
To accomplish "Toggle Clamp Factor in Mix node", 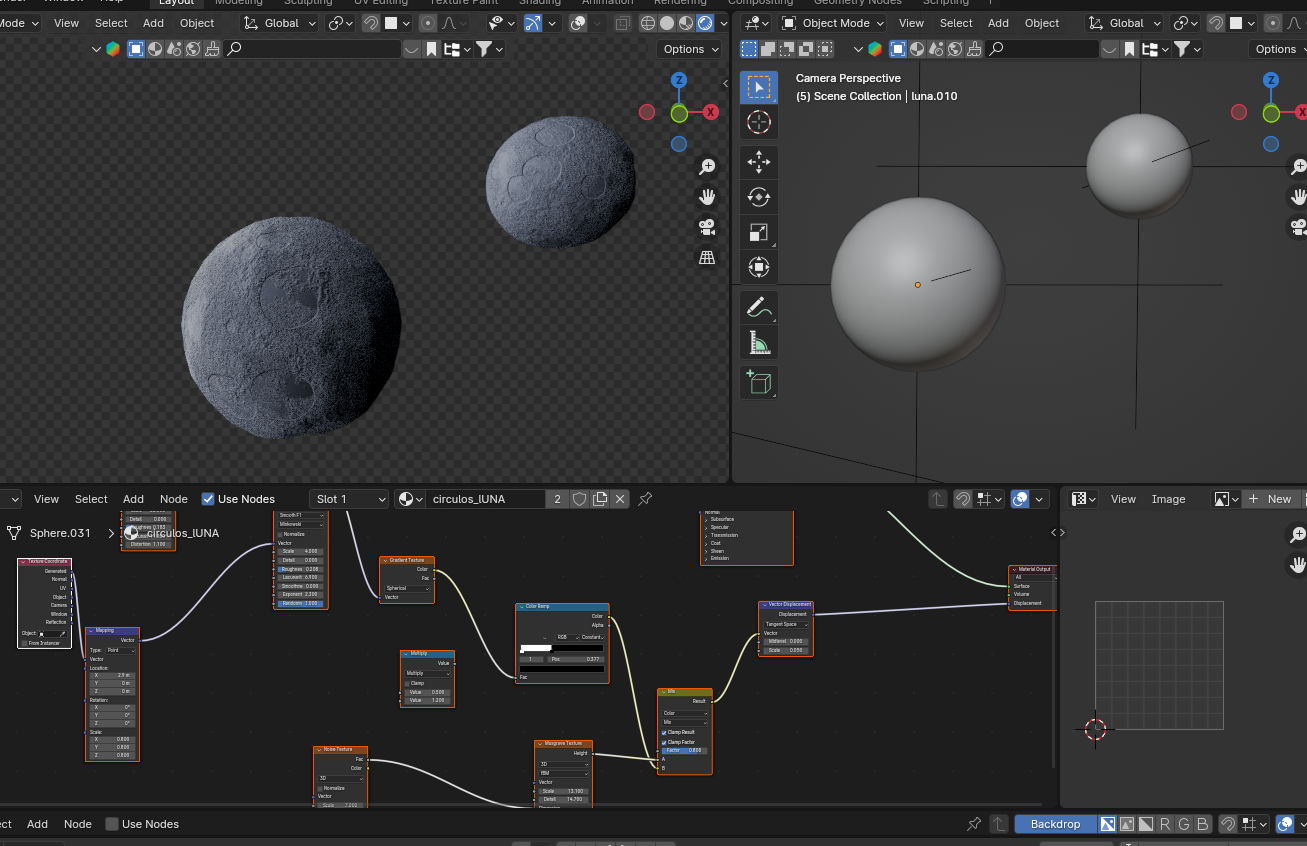I will coord(664,742).
